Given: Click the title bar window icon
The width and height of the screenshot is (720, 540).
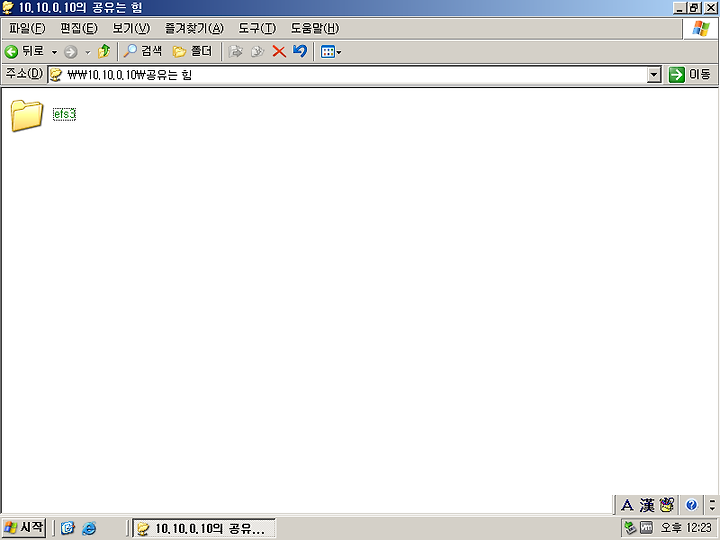Looking at the screenshot, I should click(x=8, y=7).
